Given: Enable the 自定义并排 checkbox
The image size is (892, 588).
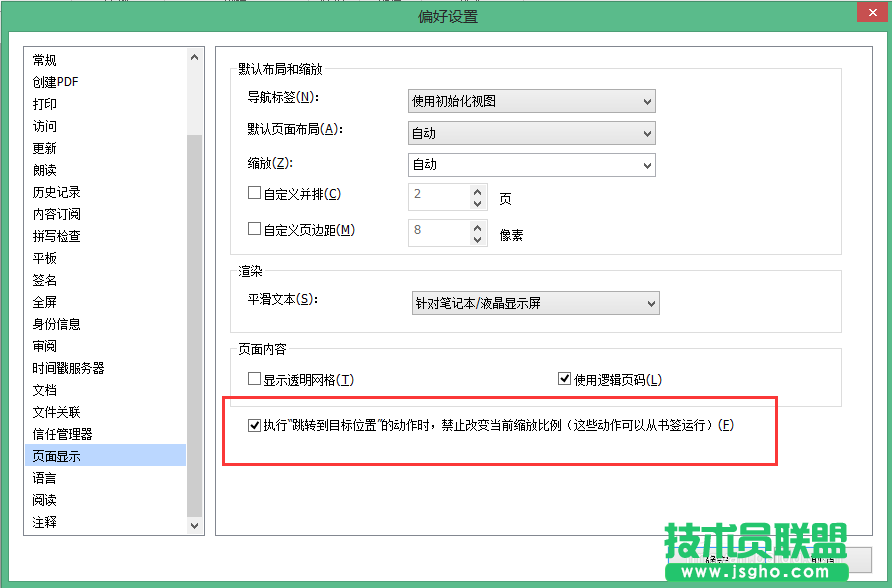Looking at the screenshot, I should click(x=254, y=193).
